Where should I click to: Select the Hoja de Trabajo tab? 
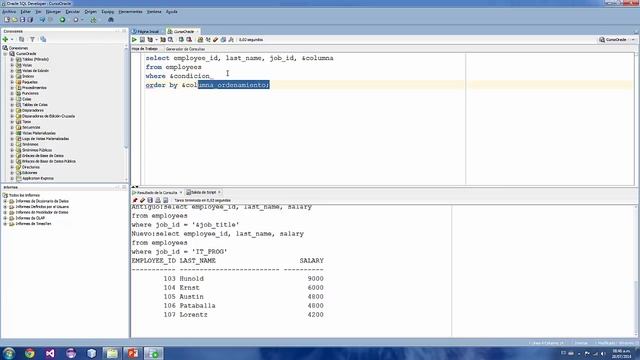144,49
